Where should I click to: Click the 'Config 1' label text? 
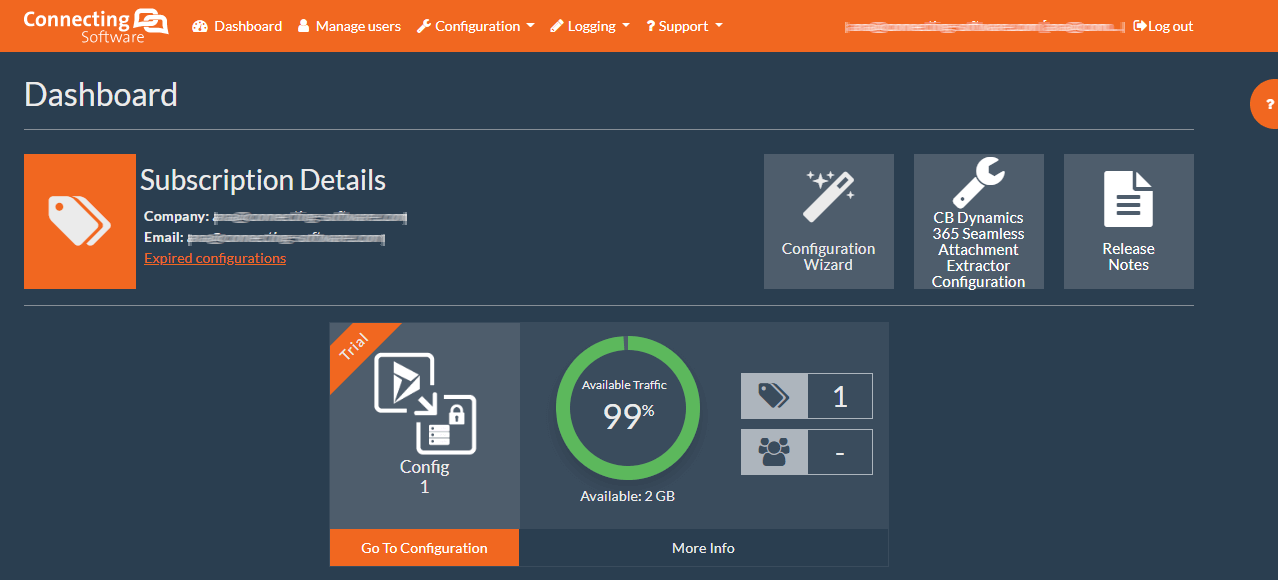click(425, 477)
